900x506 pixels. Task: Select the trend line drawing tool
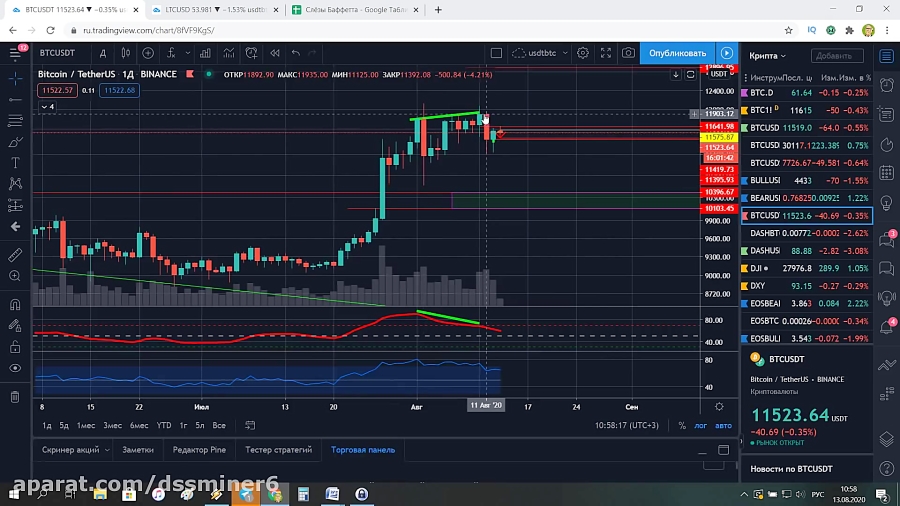click(x=15, y=100)
